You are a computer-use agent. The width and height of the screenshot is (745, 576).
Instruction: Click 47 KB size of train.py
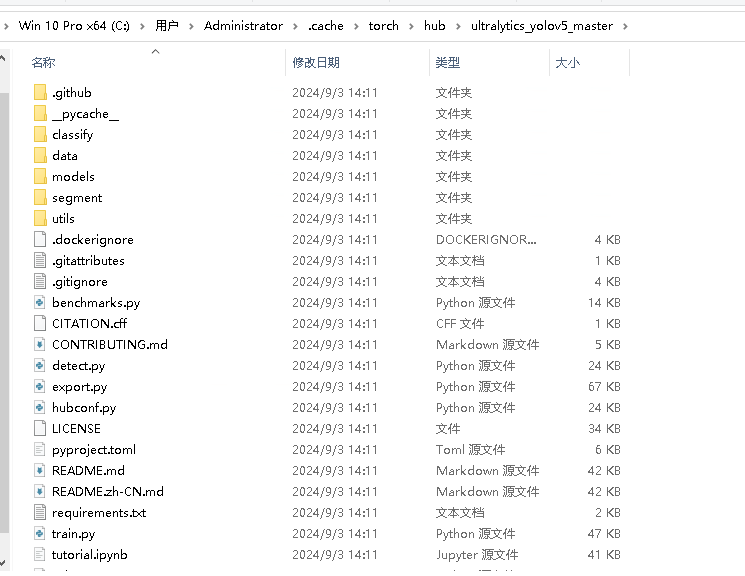[604, 533]
